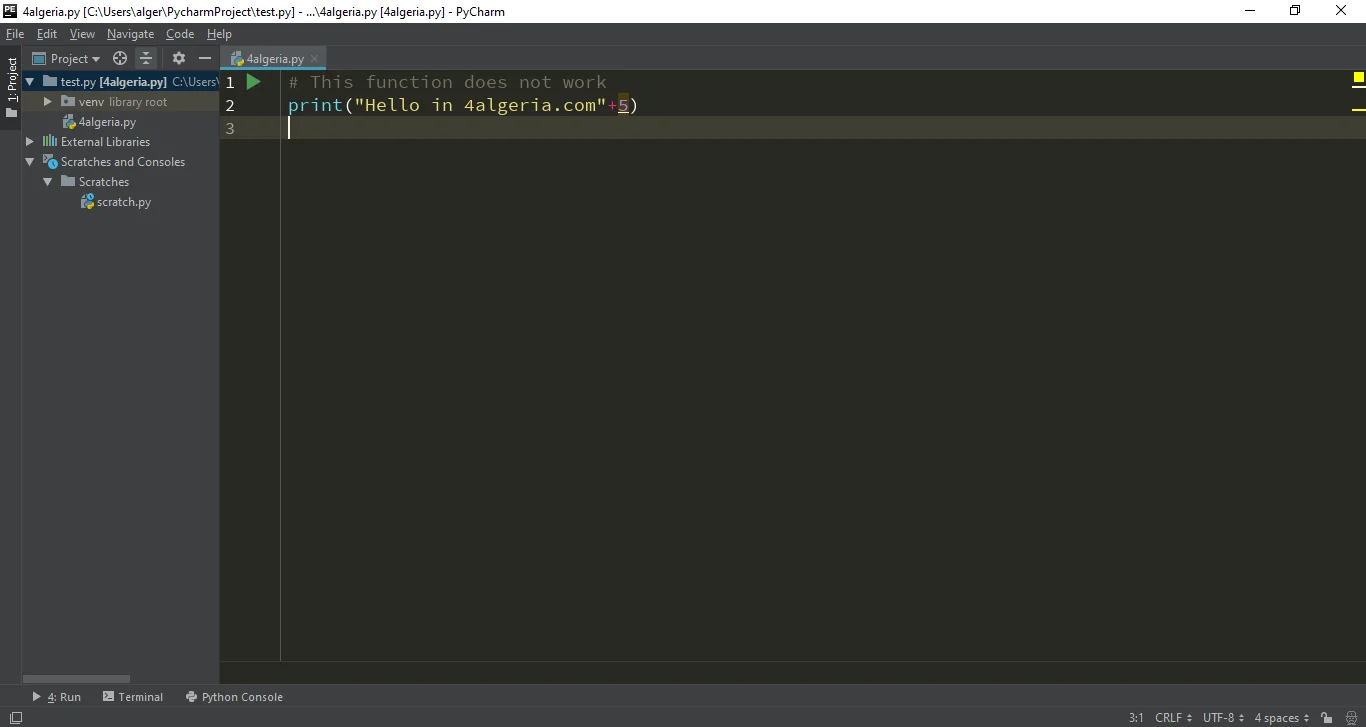Click the Project panel horizontal scrollbar
Viewport: 1366px width, 727px height.
[76, 679]
